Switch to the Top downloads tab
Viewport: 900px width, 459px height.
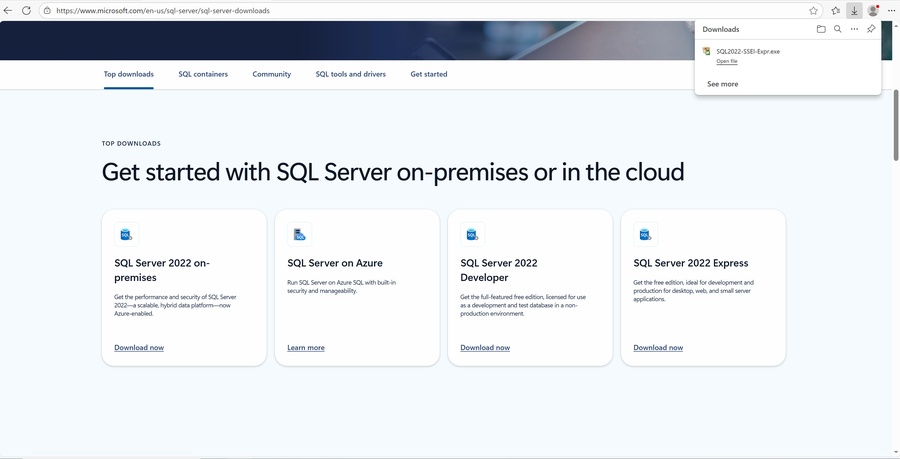tap(129, 74)
